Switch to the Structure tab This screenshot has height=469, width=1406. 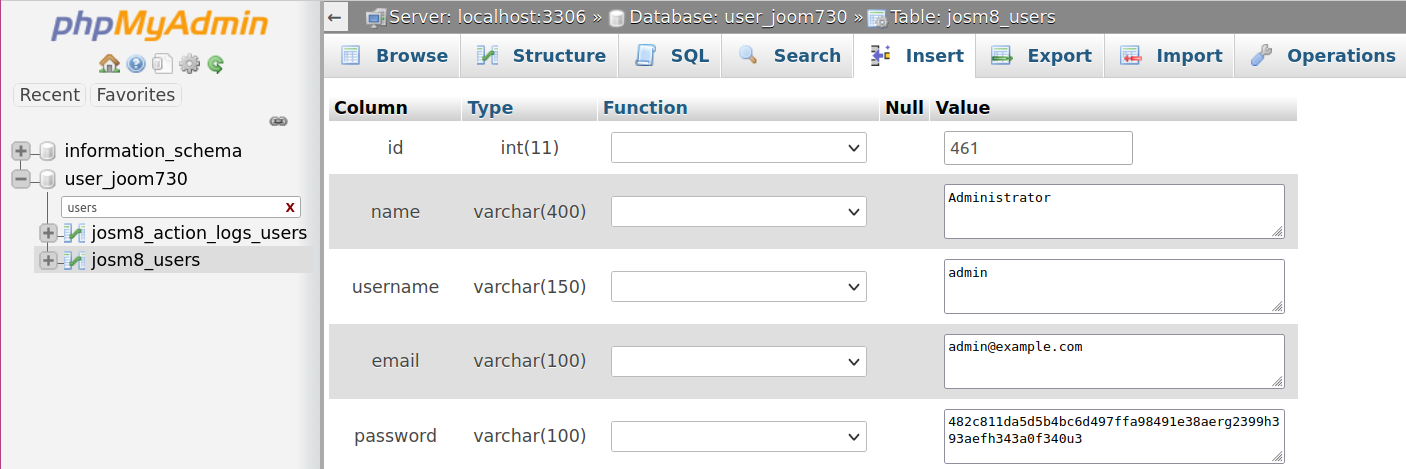(541, 56)
